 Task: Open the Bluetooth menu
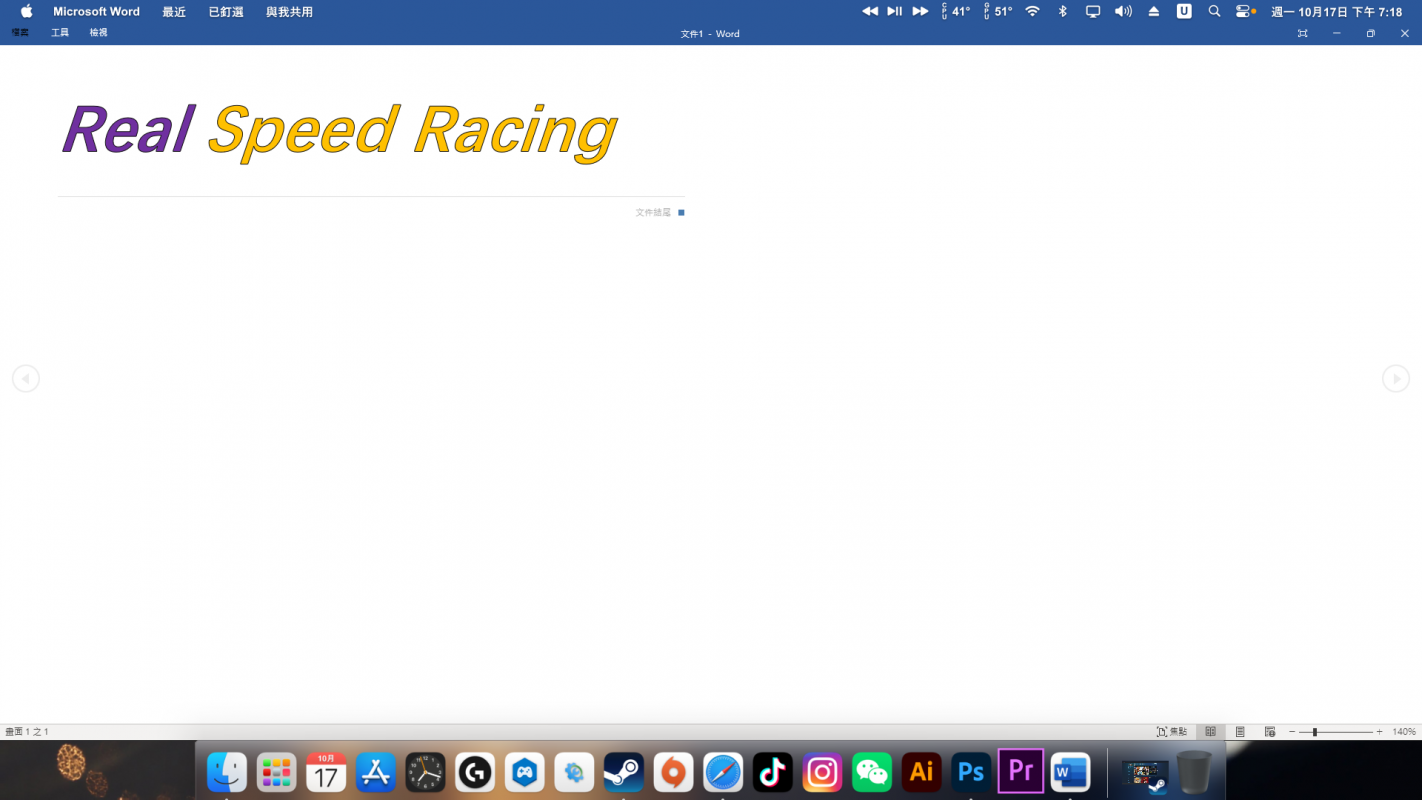point(1063,11)
